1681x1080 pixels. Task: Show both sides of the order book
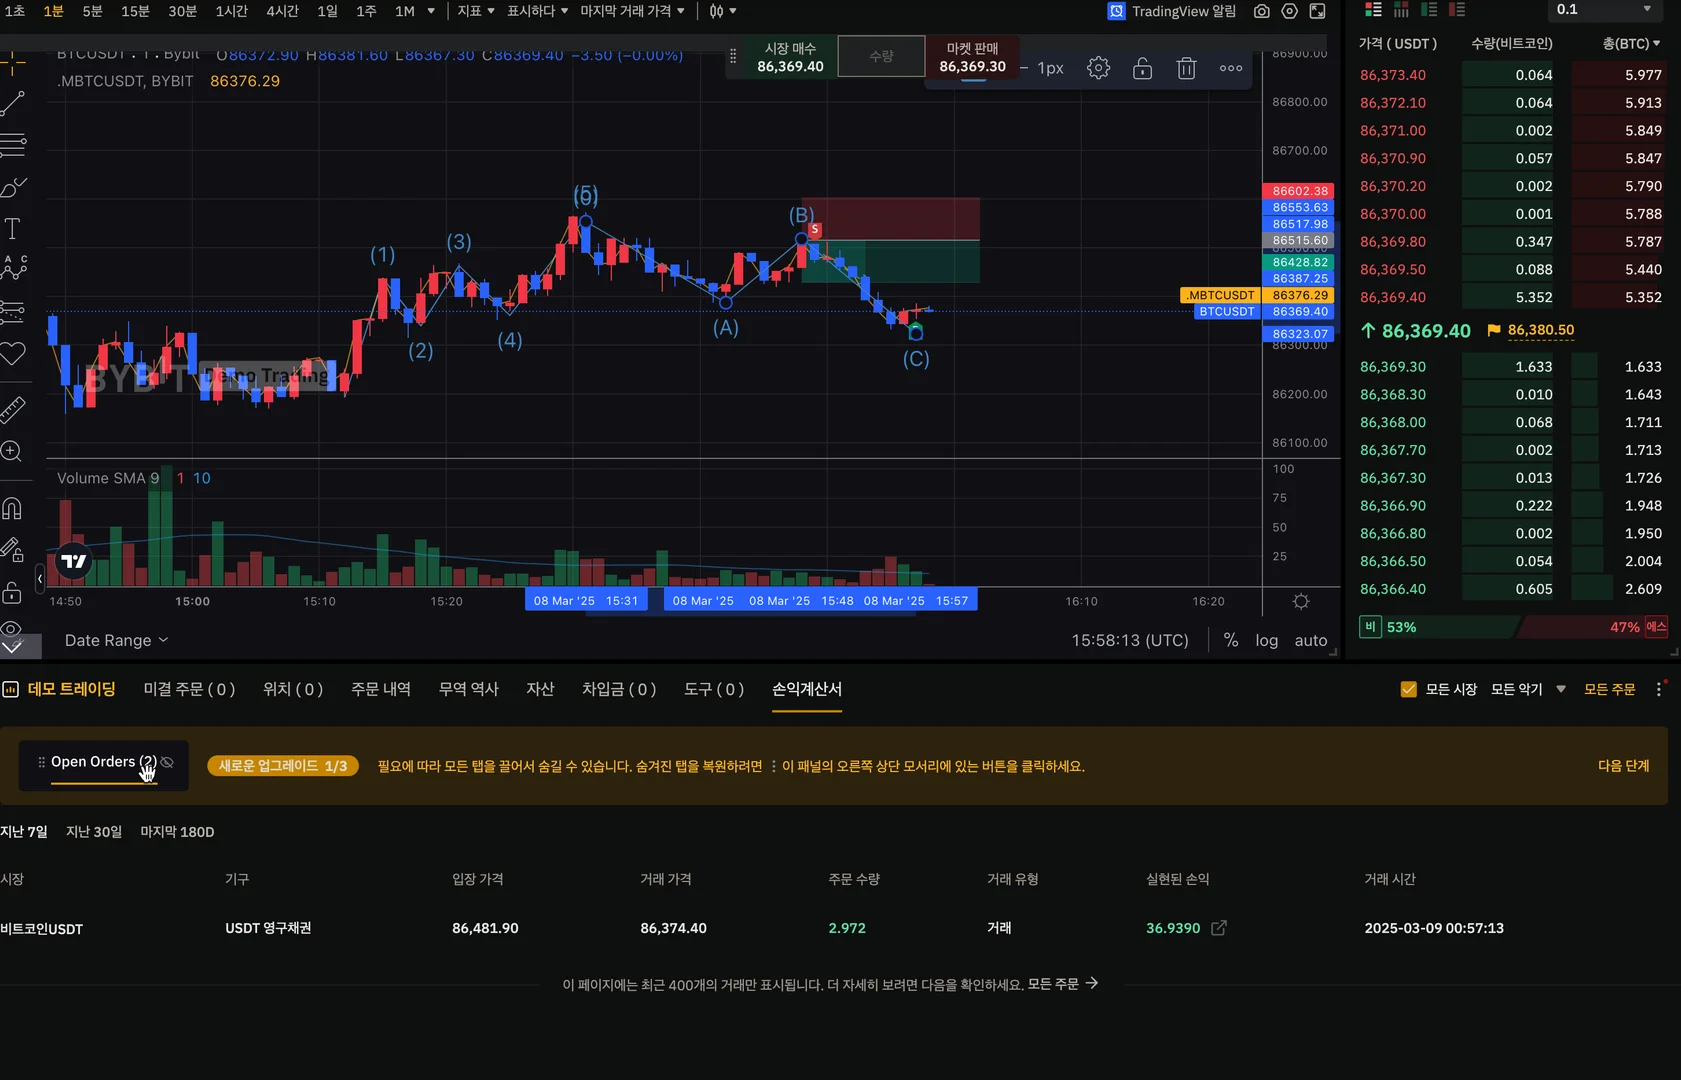coord(1373,10)
